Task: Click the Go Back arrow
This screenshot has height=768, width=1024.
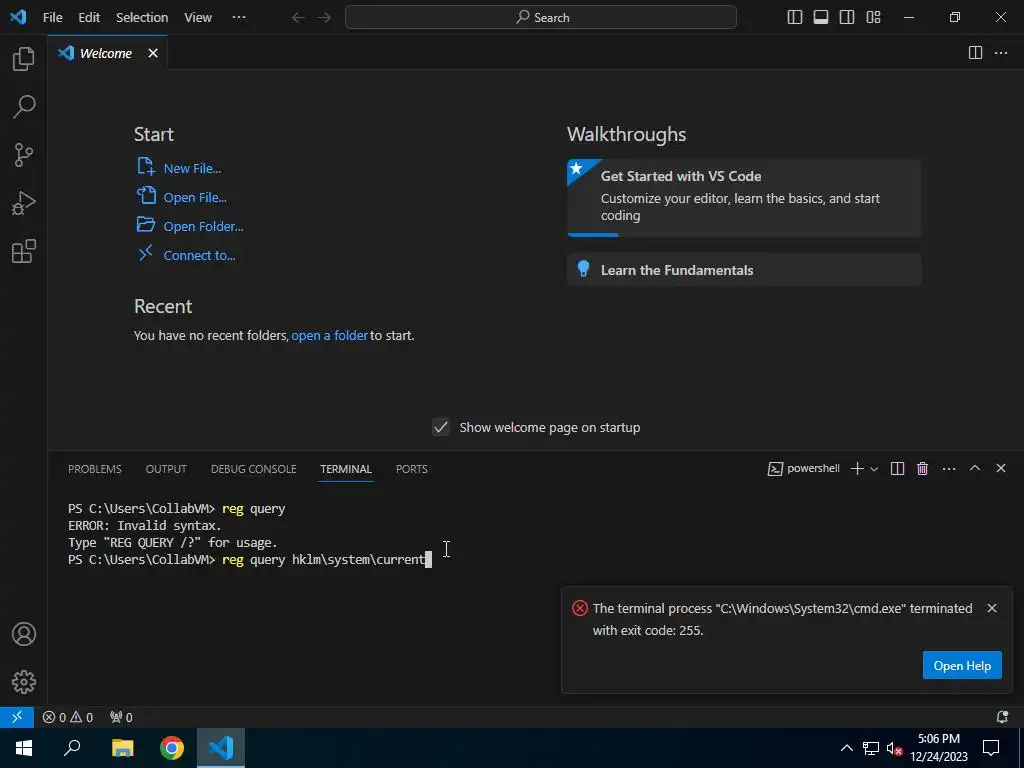Action: (298, 18)
